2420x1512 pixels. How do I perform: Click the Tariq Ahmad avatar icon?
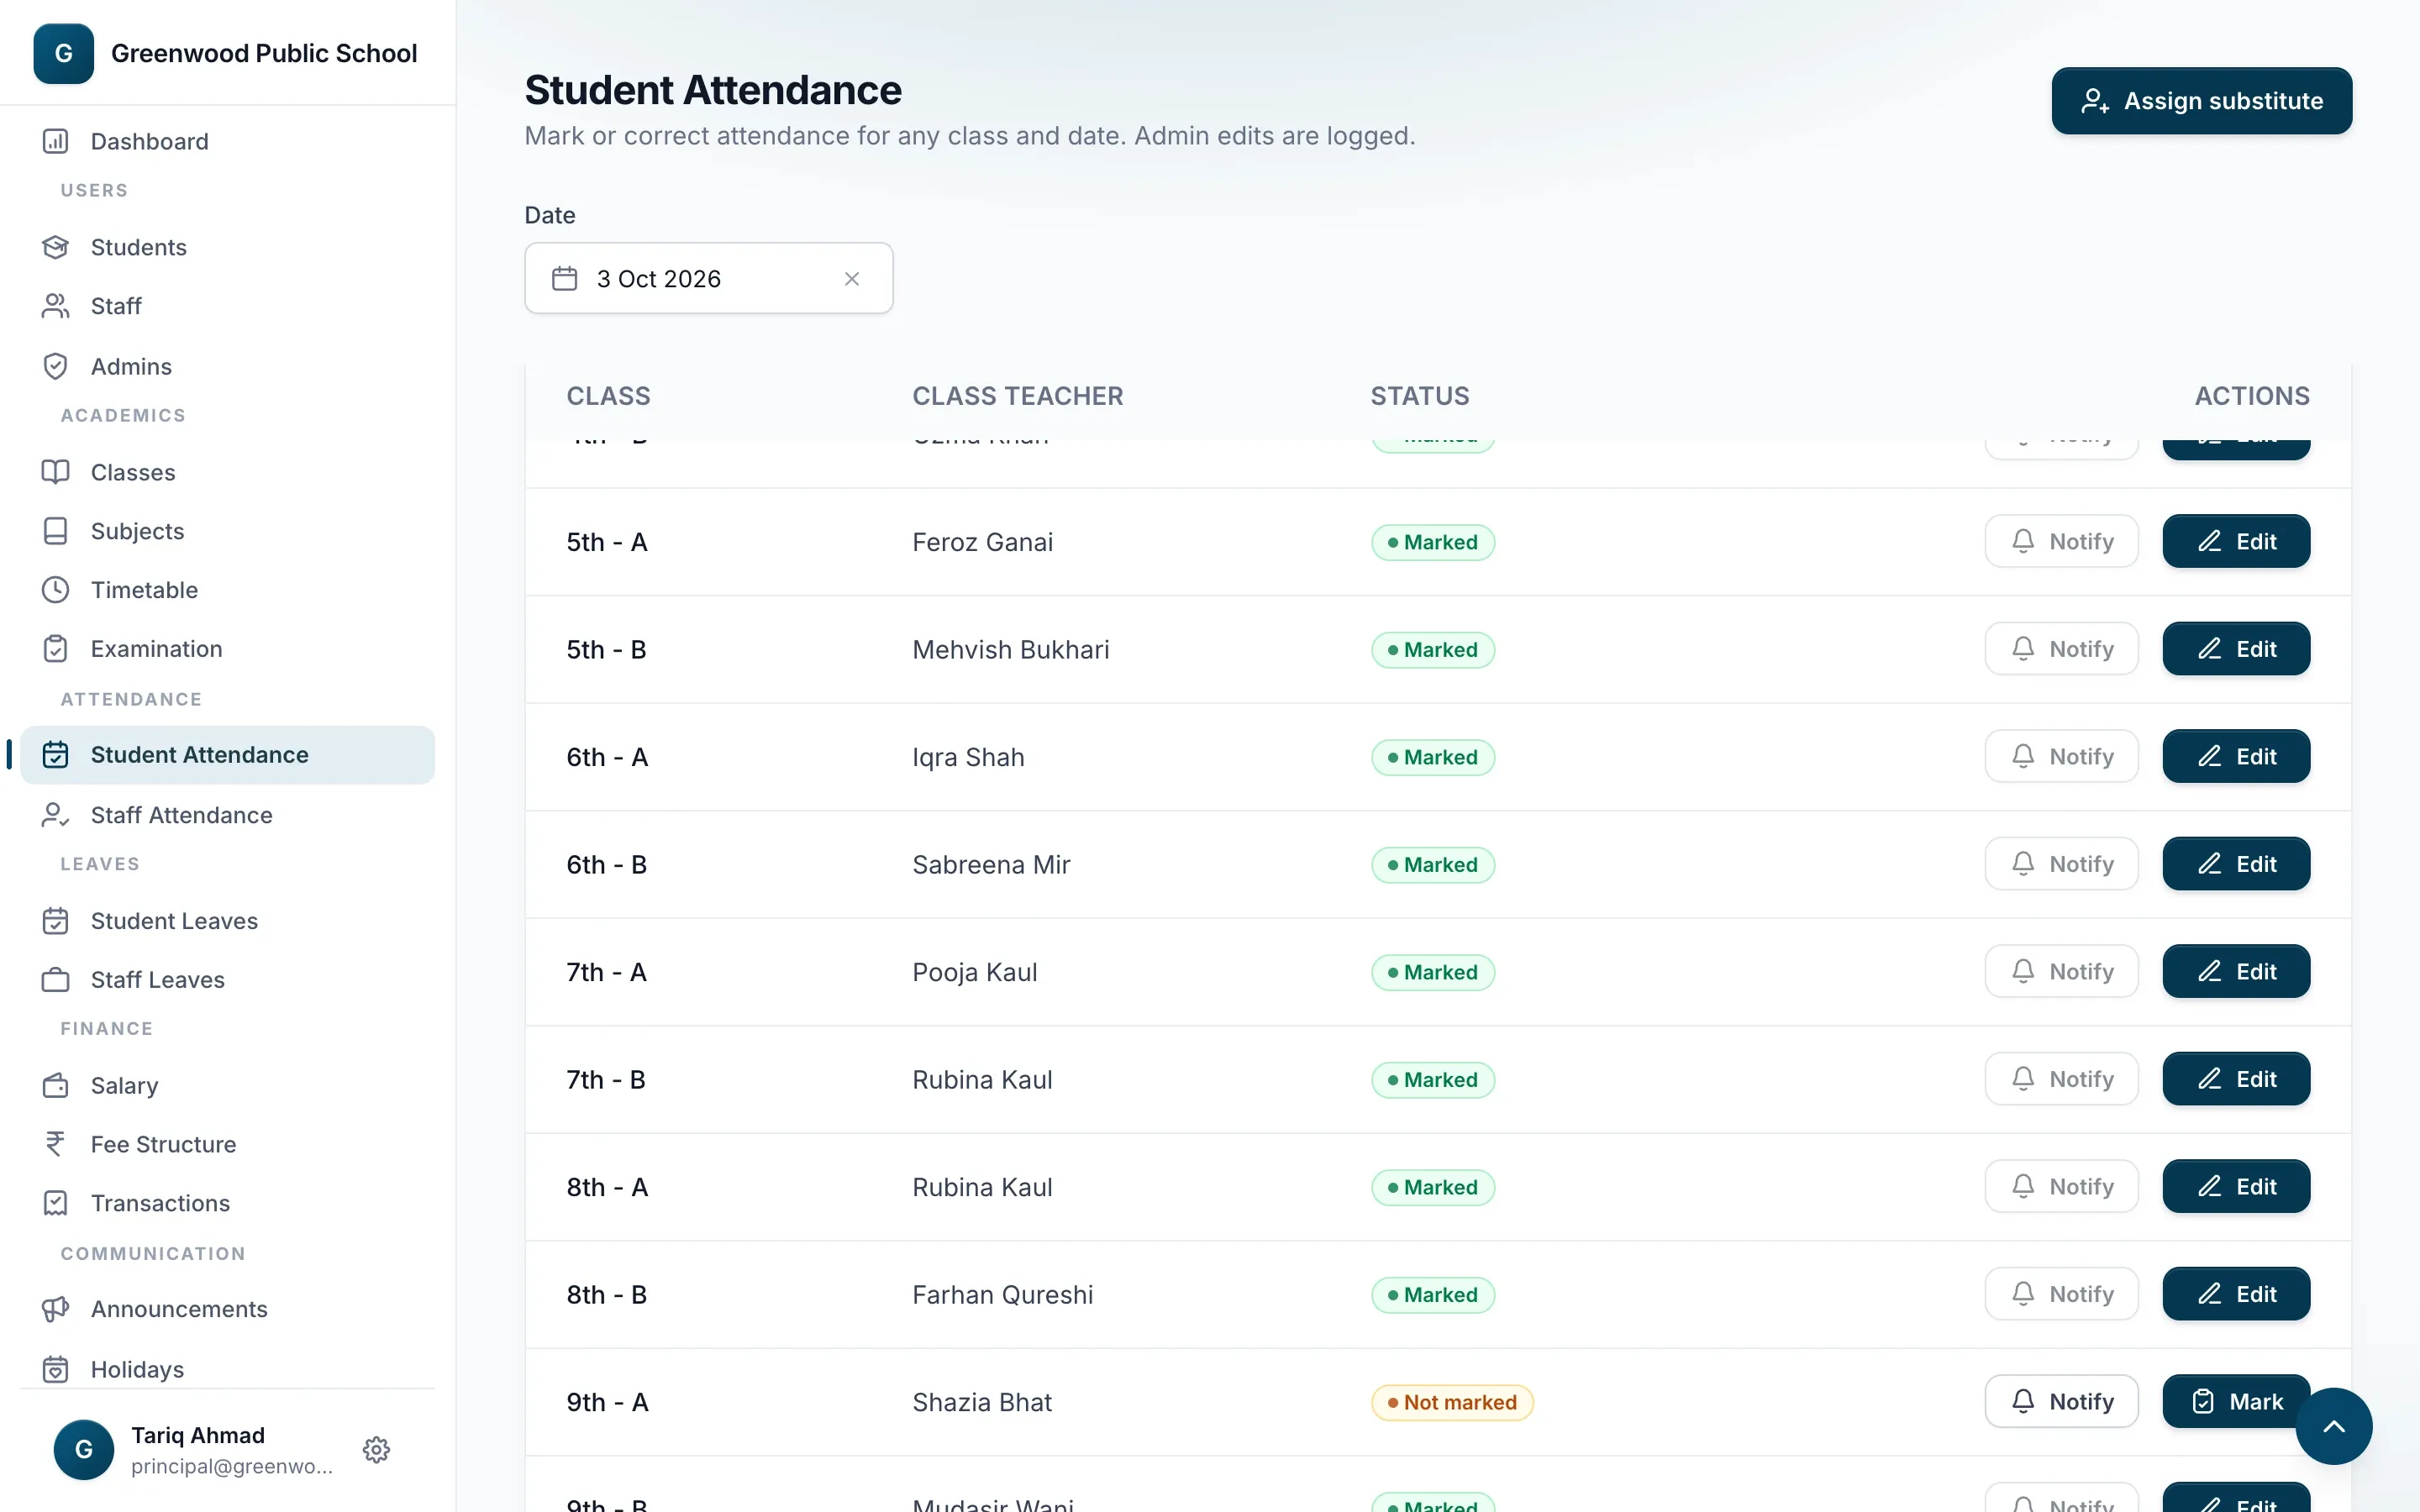tap(83, 1449)
